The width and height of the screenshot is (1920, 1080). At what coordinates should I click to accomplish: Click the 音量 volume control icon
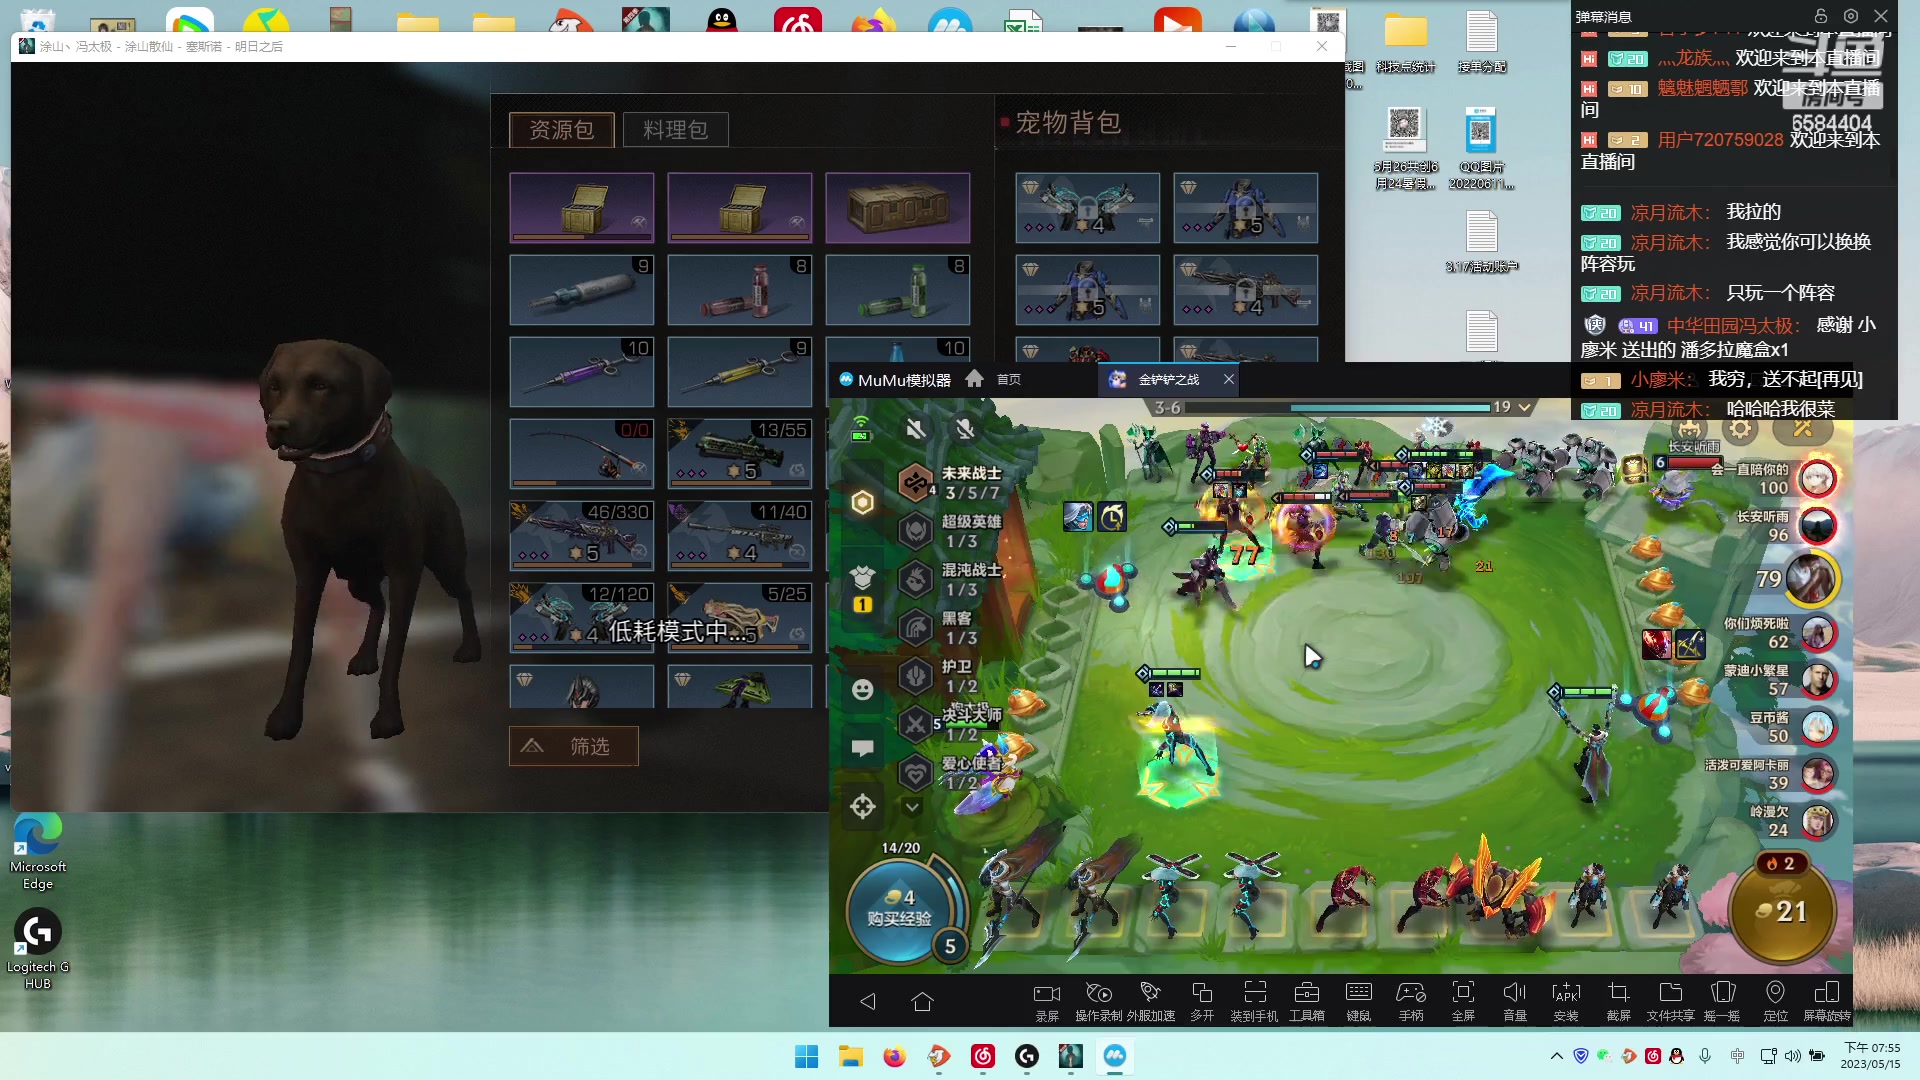[x=1514, y=994]
